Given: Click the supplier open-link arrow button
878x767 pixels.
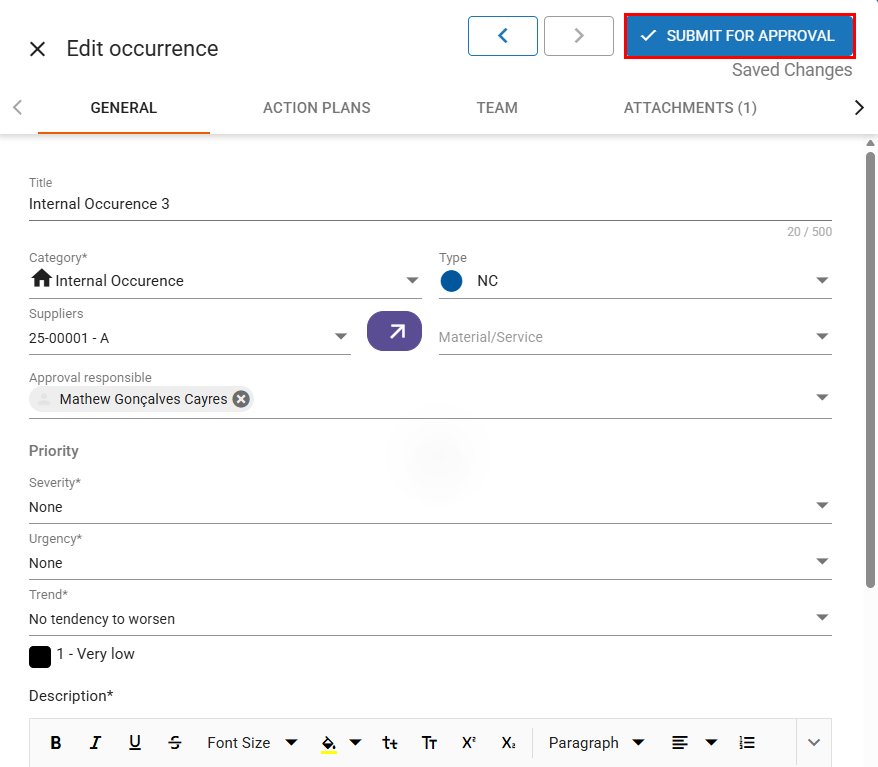Looking at the screenshot, I should [394, 331].
